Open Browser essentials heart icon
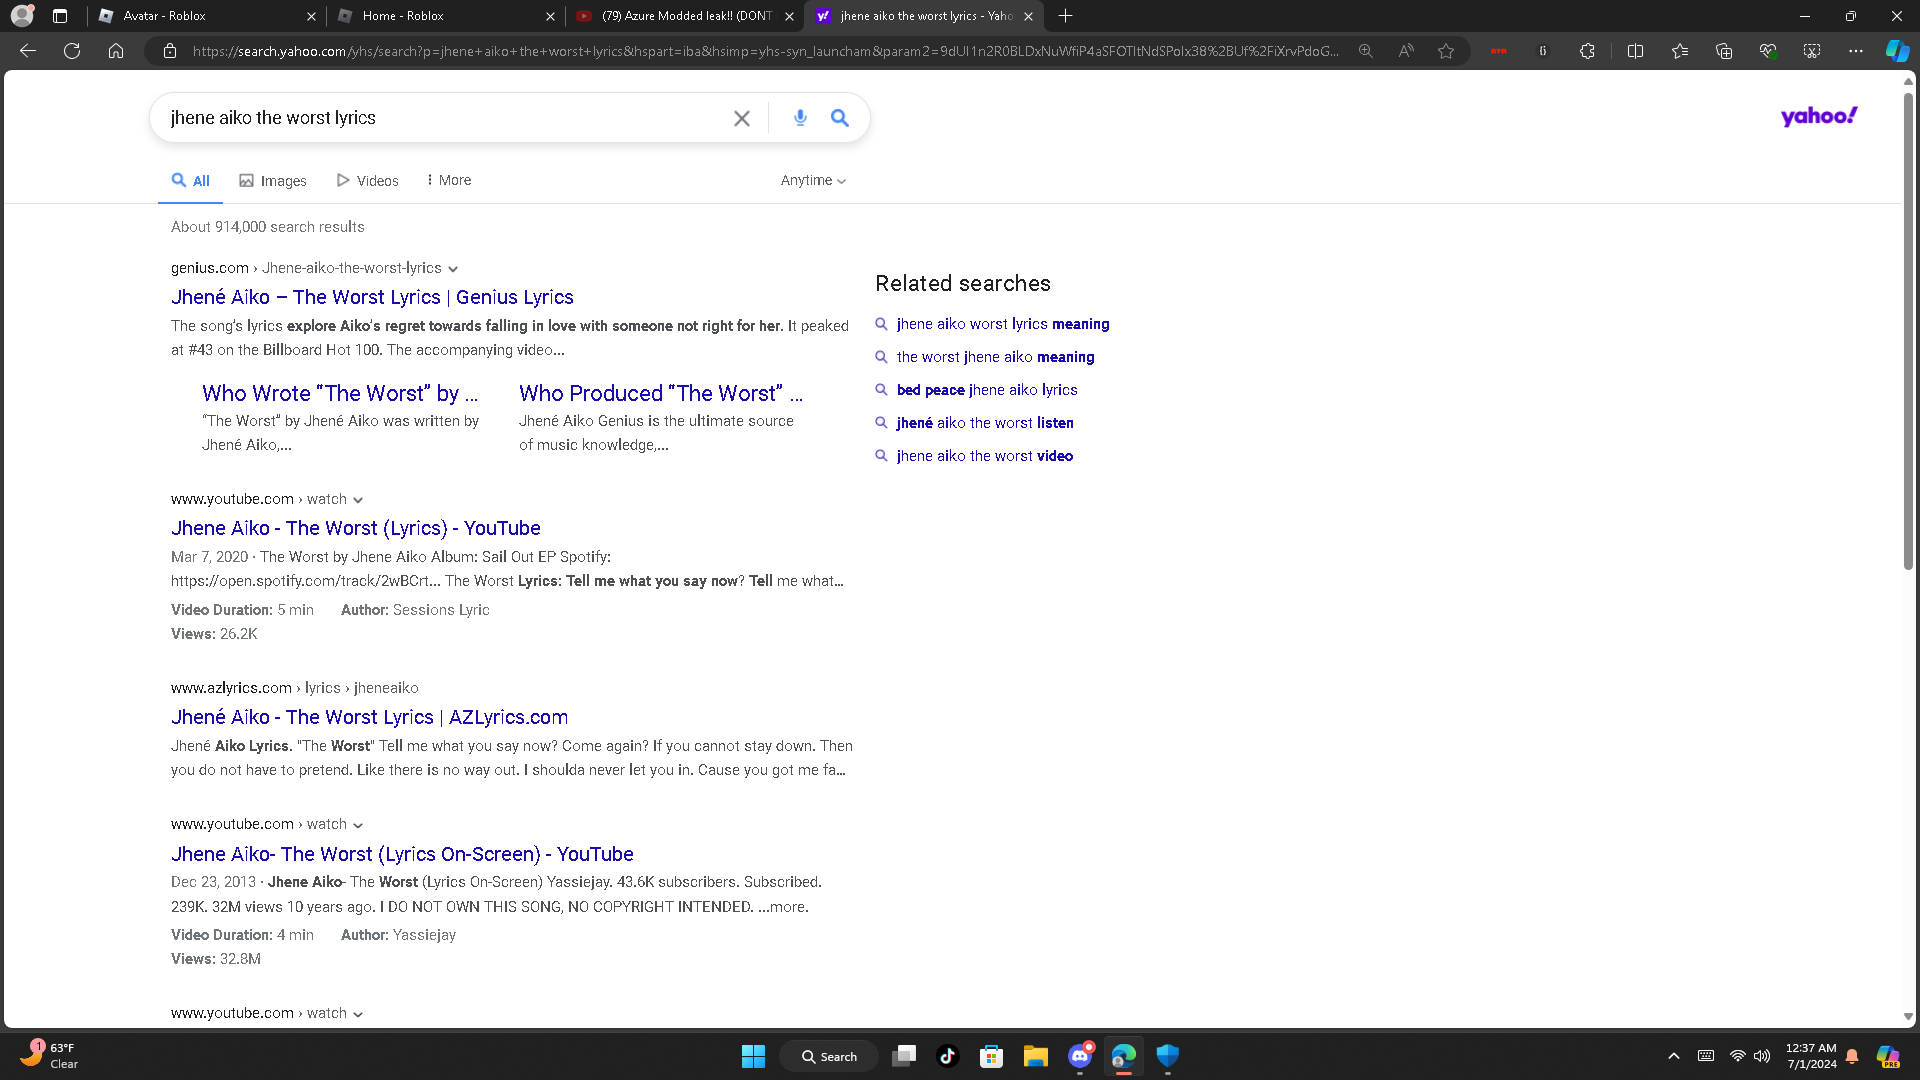Viewport: 1920px width, 1080px height. [1768, 51]
